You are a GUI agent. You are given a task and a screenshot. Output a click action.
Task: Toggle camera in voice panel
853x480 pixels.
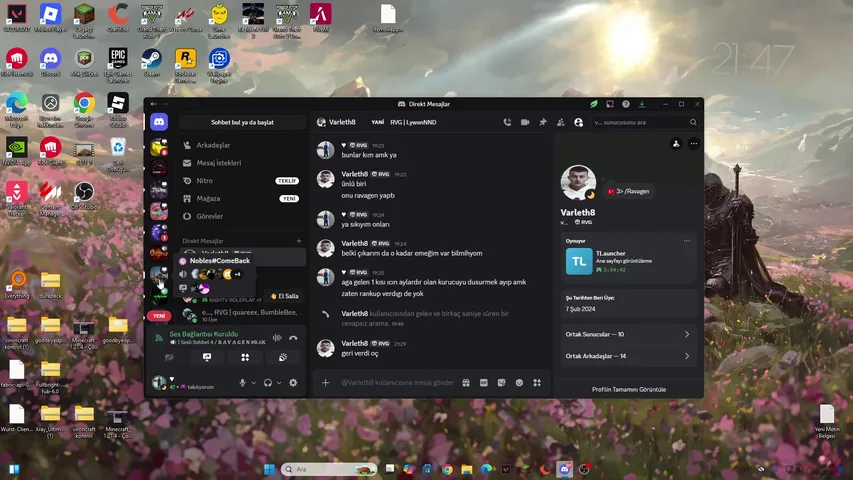coord(169,358)
